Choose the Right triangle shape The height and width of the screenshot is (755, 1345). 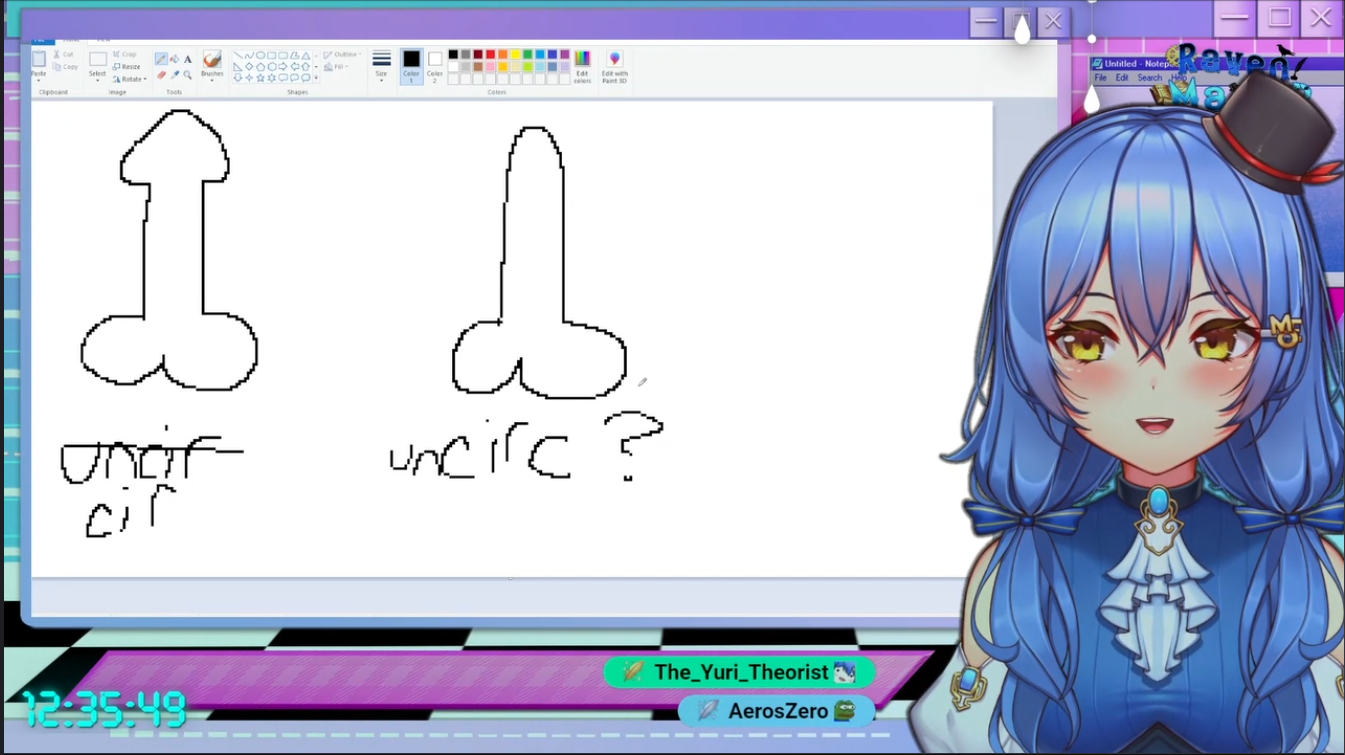point(238,67)
